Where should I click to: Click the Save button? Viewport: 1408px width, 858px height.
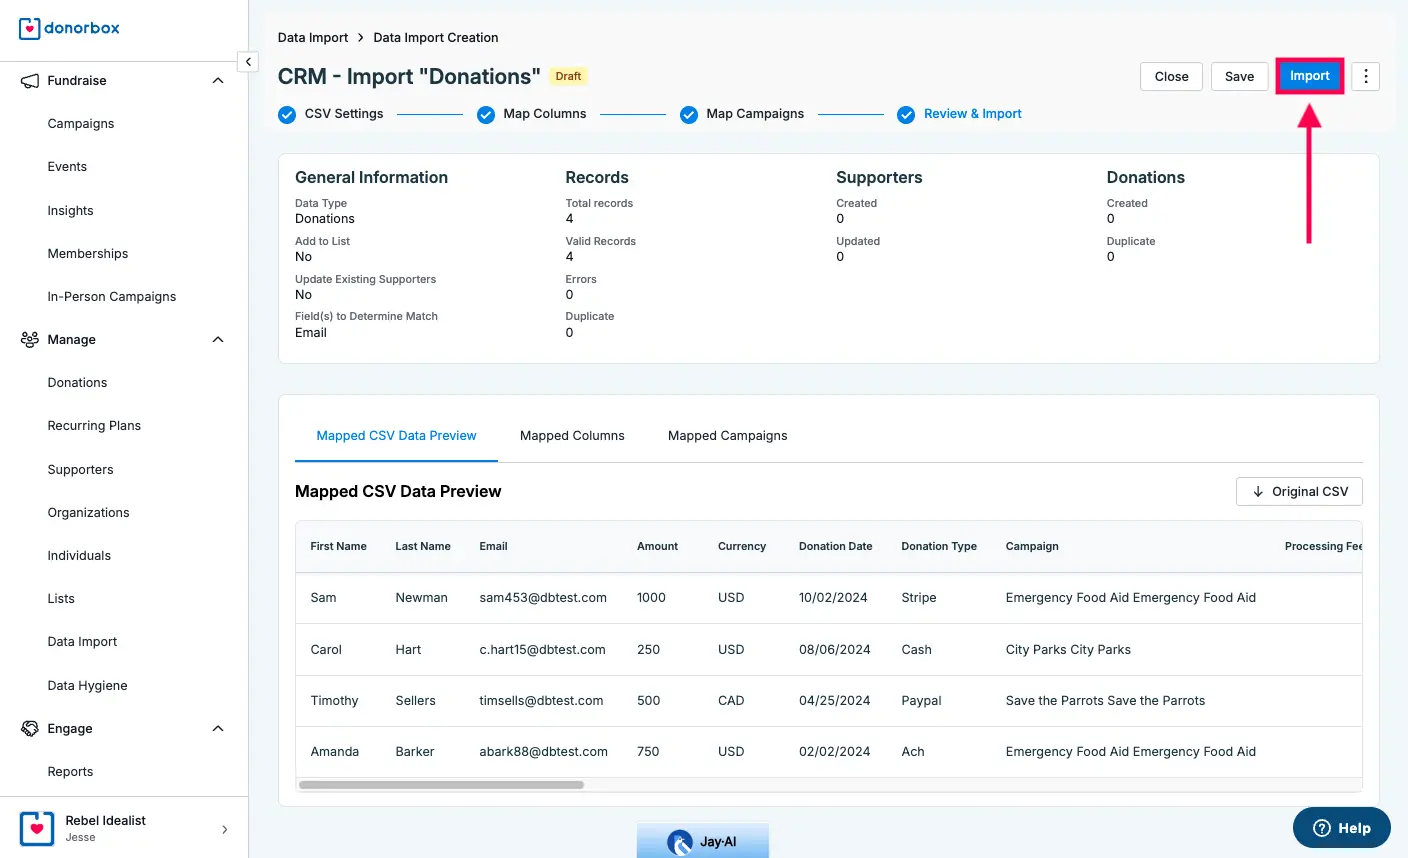point(1239,76)
